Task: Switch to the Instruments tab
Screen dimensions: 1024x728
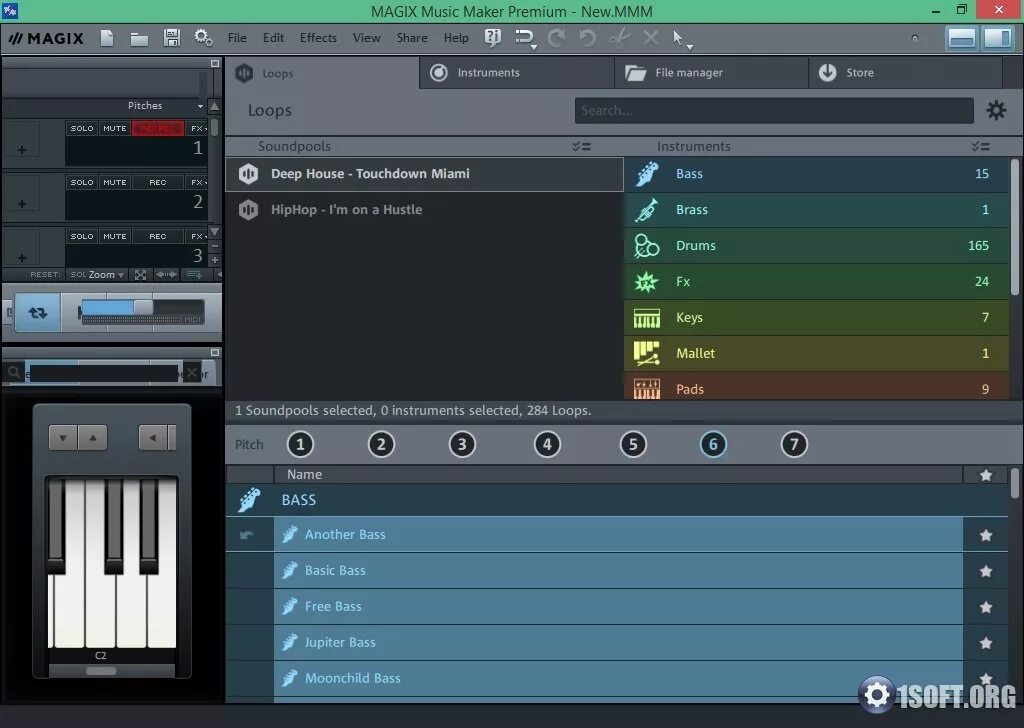Action: click(x=517, y=72)
